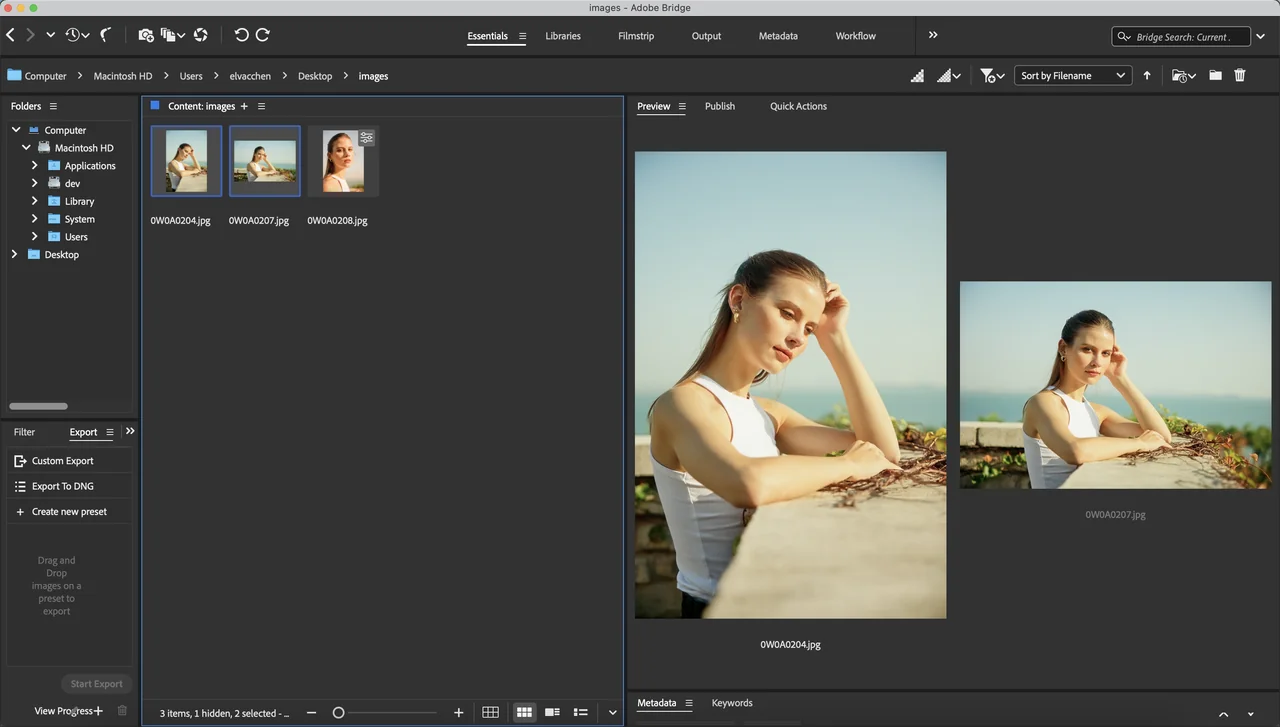Open the Export panel menu
Image resolution: width=1280 pixels, height=727 pixels.
[x=110, y=432]
